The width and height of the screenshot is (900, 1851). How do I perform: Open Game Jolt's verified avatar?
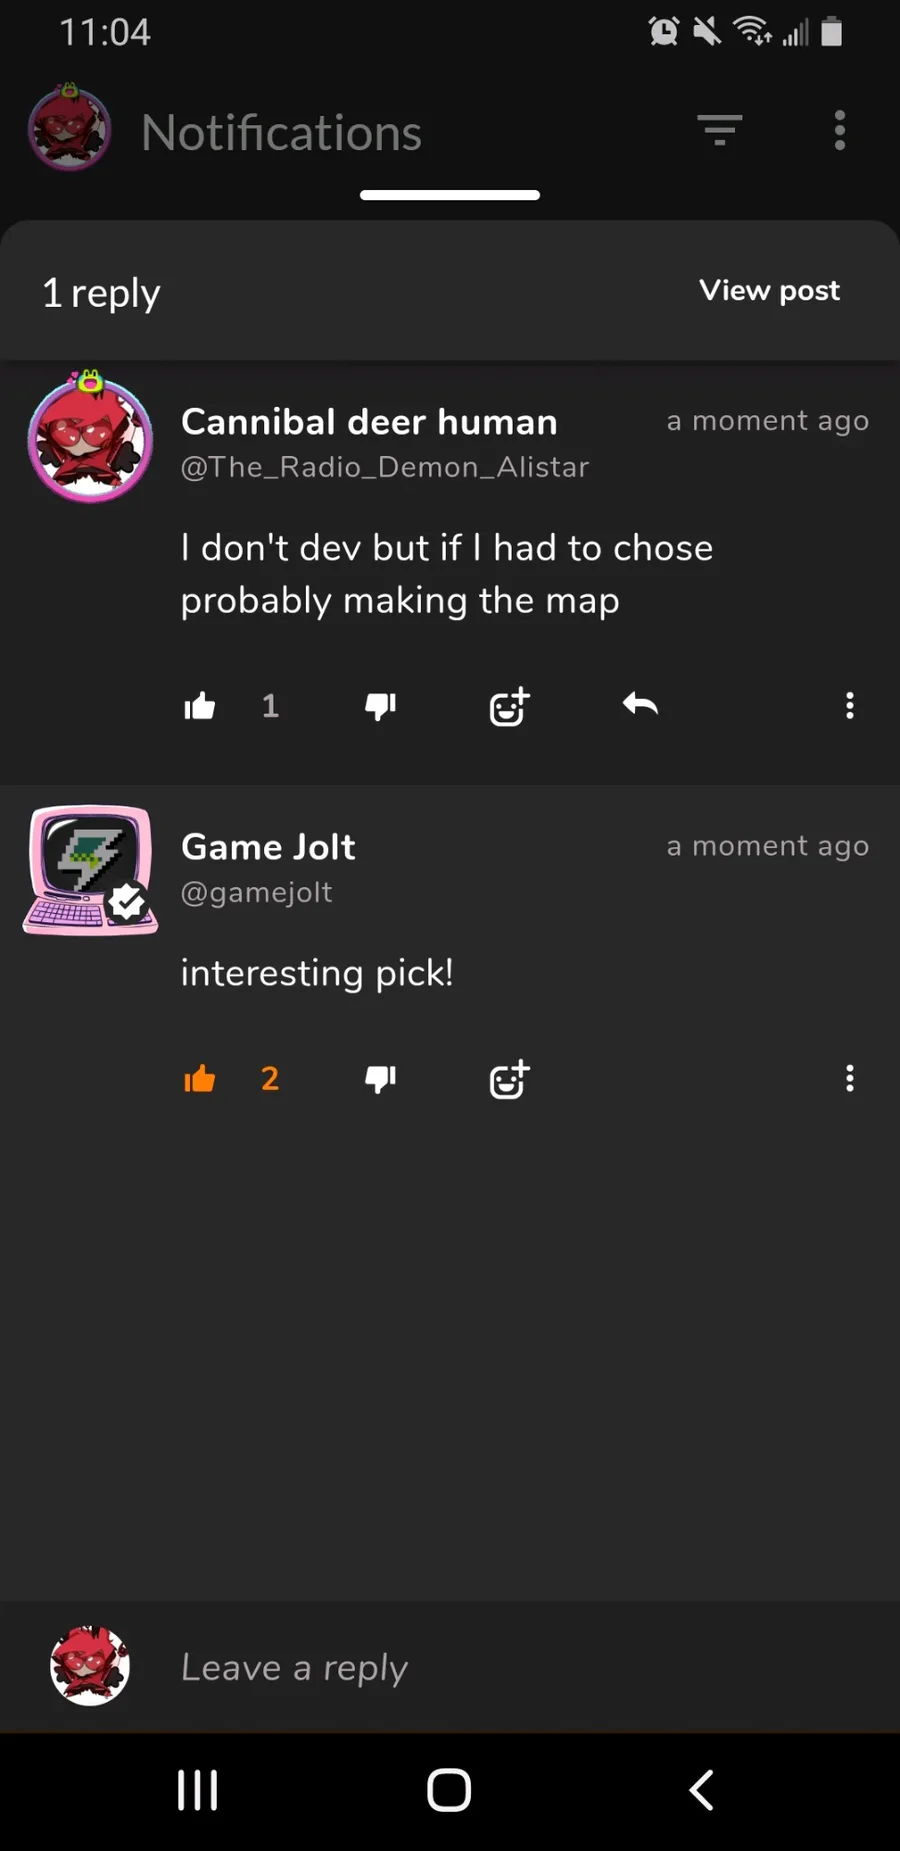pyautogui.click(x=90, y=870)
